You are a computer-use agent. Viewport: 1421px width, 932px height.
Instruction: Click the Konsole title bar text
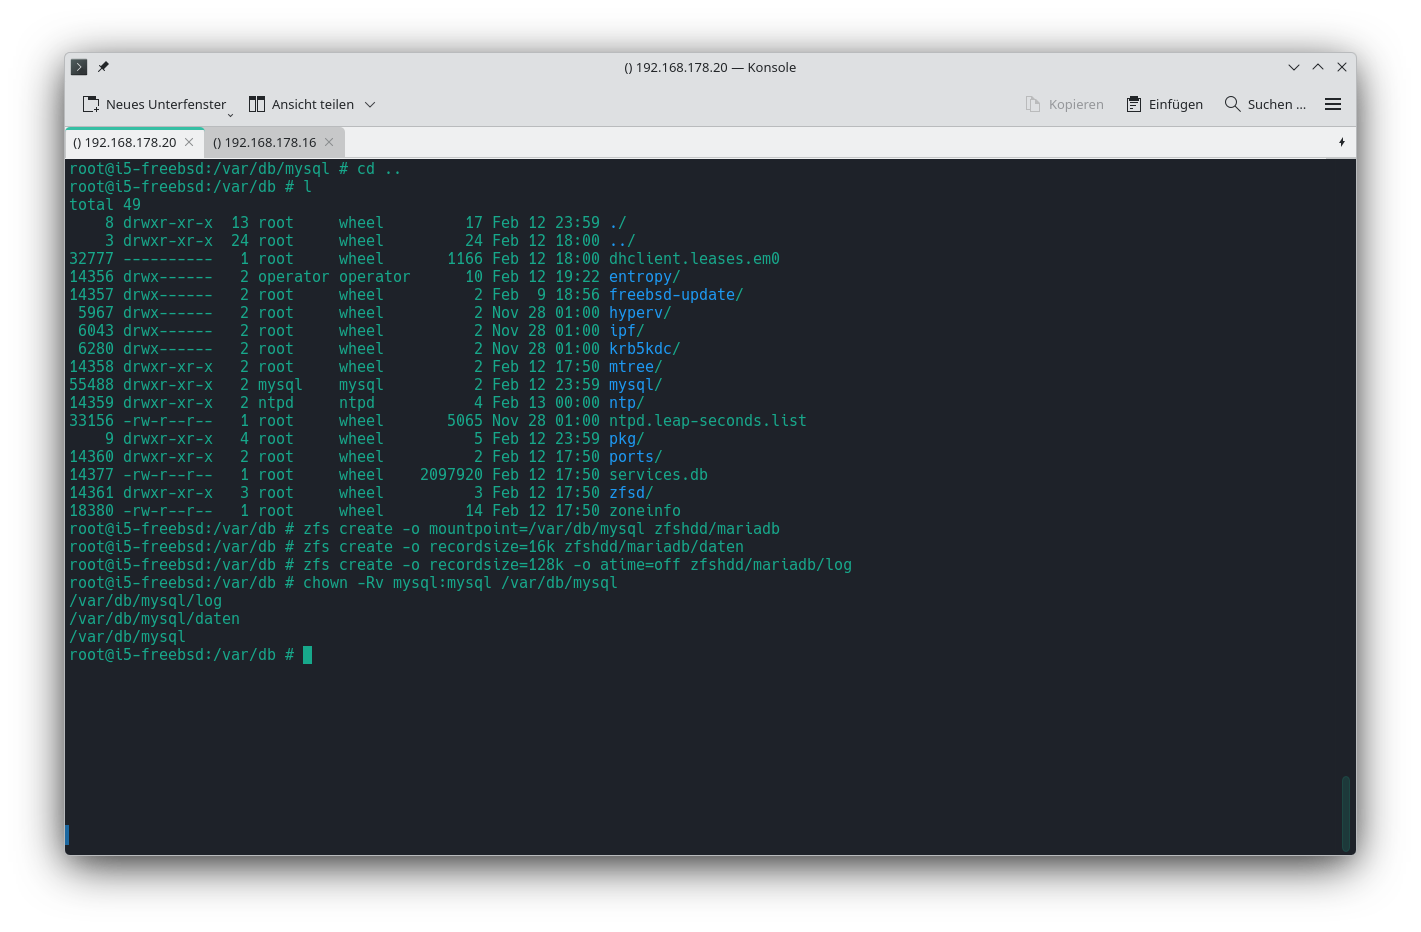(x=710, y=67)
